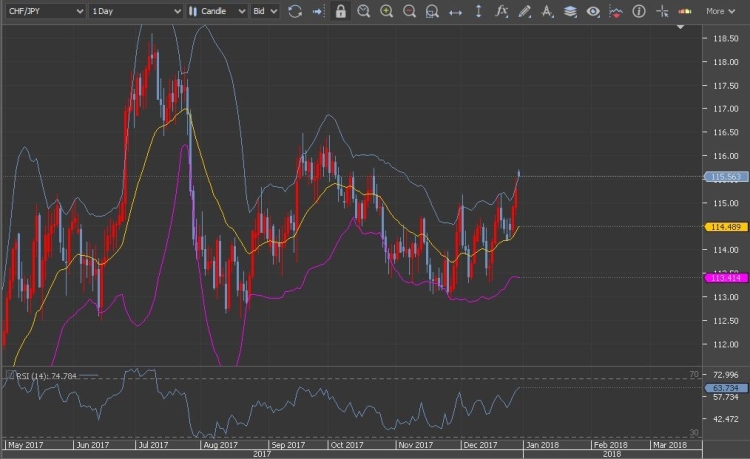Click the zoom in magnifier
The height and width of the screenshot is (459, 750).
pyautogui.click(x=387, y=12)
